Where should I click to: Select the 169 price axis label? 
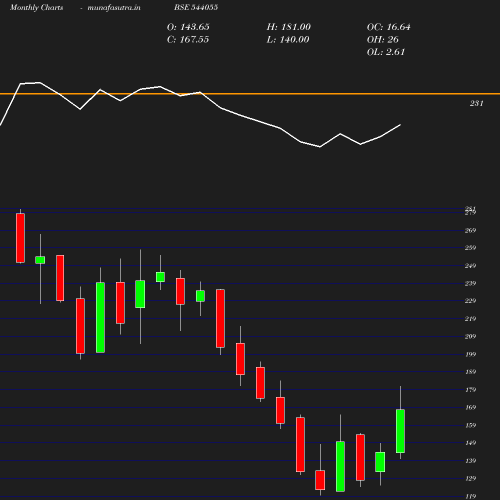click(x=470, y=408)
